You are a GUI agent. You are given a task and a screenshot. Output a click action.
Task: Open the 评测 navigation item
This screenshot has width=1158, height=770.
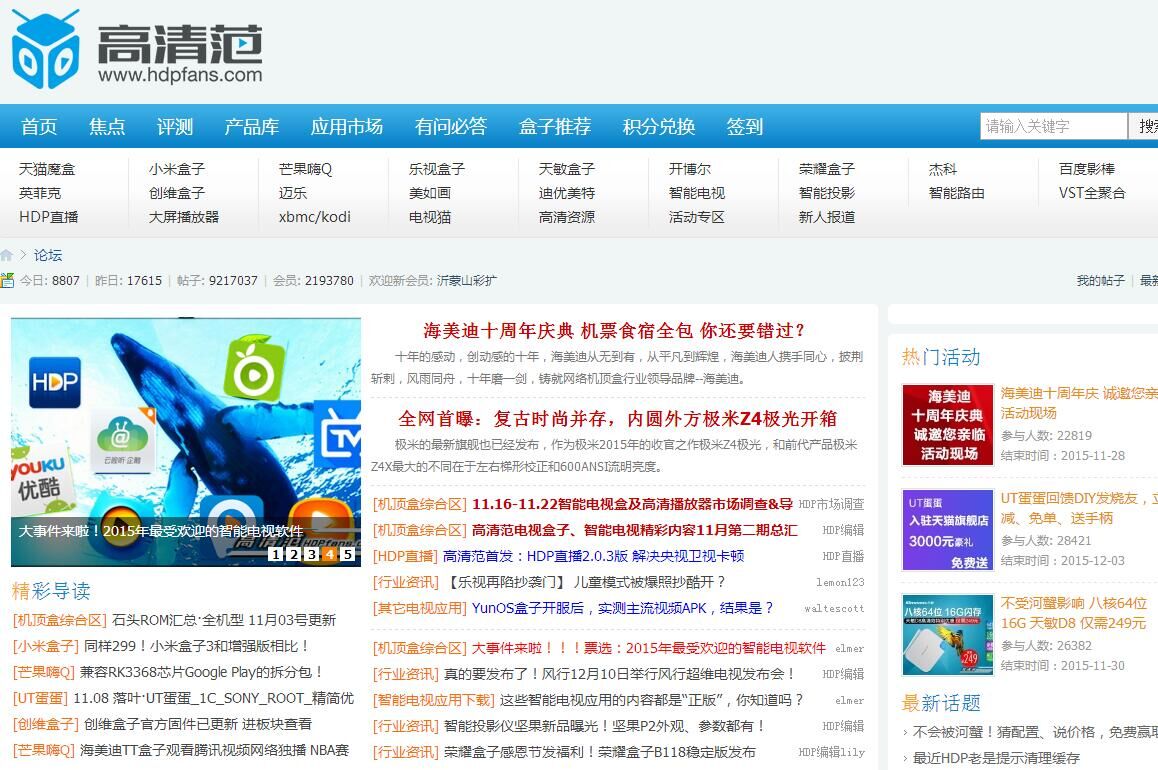175,127
